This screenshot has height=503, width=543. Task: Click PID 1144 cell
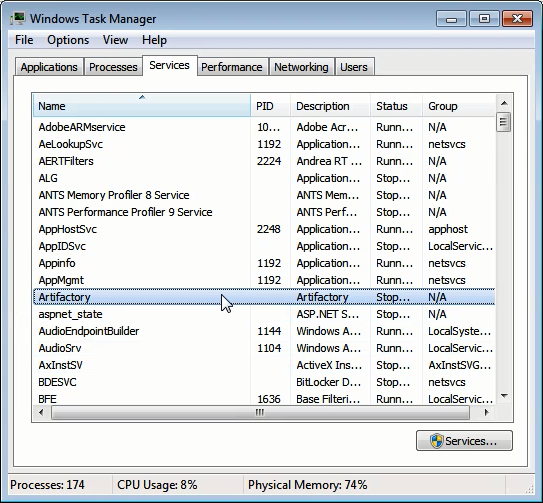(x=269, y=331)
